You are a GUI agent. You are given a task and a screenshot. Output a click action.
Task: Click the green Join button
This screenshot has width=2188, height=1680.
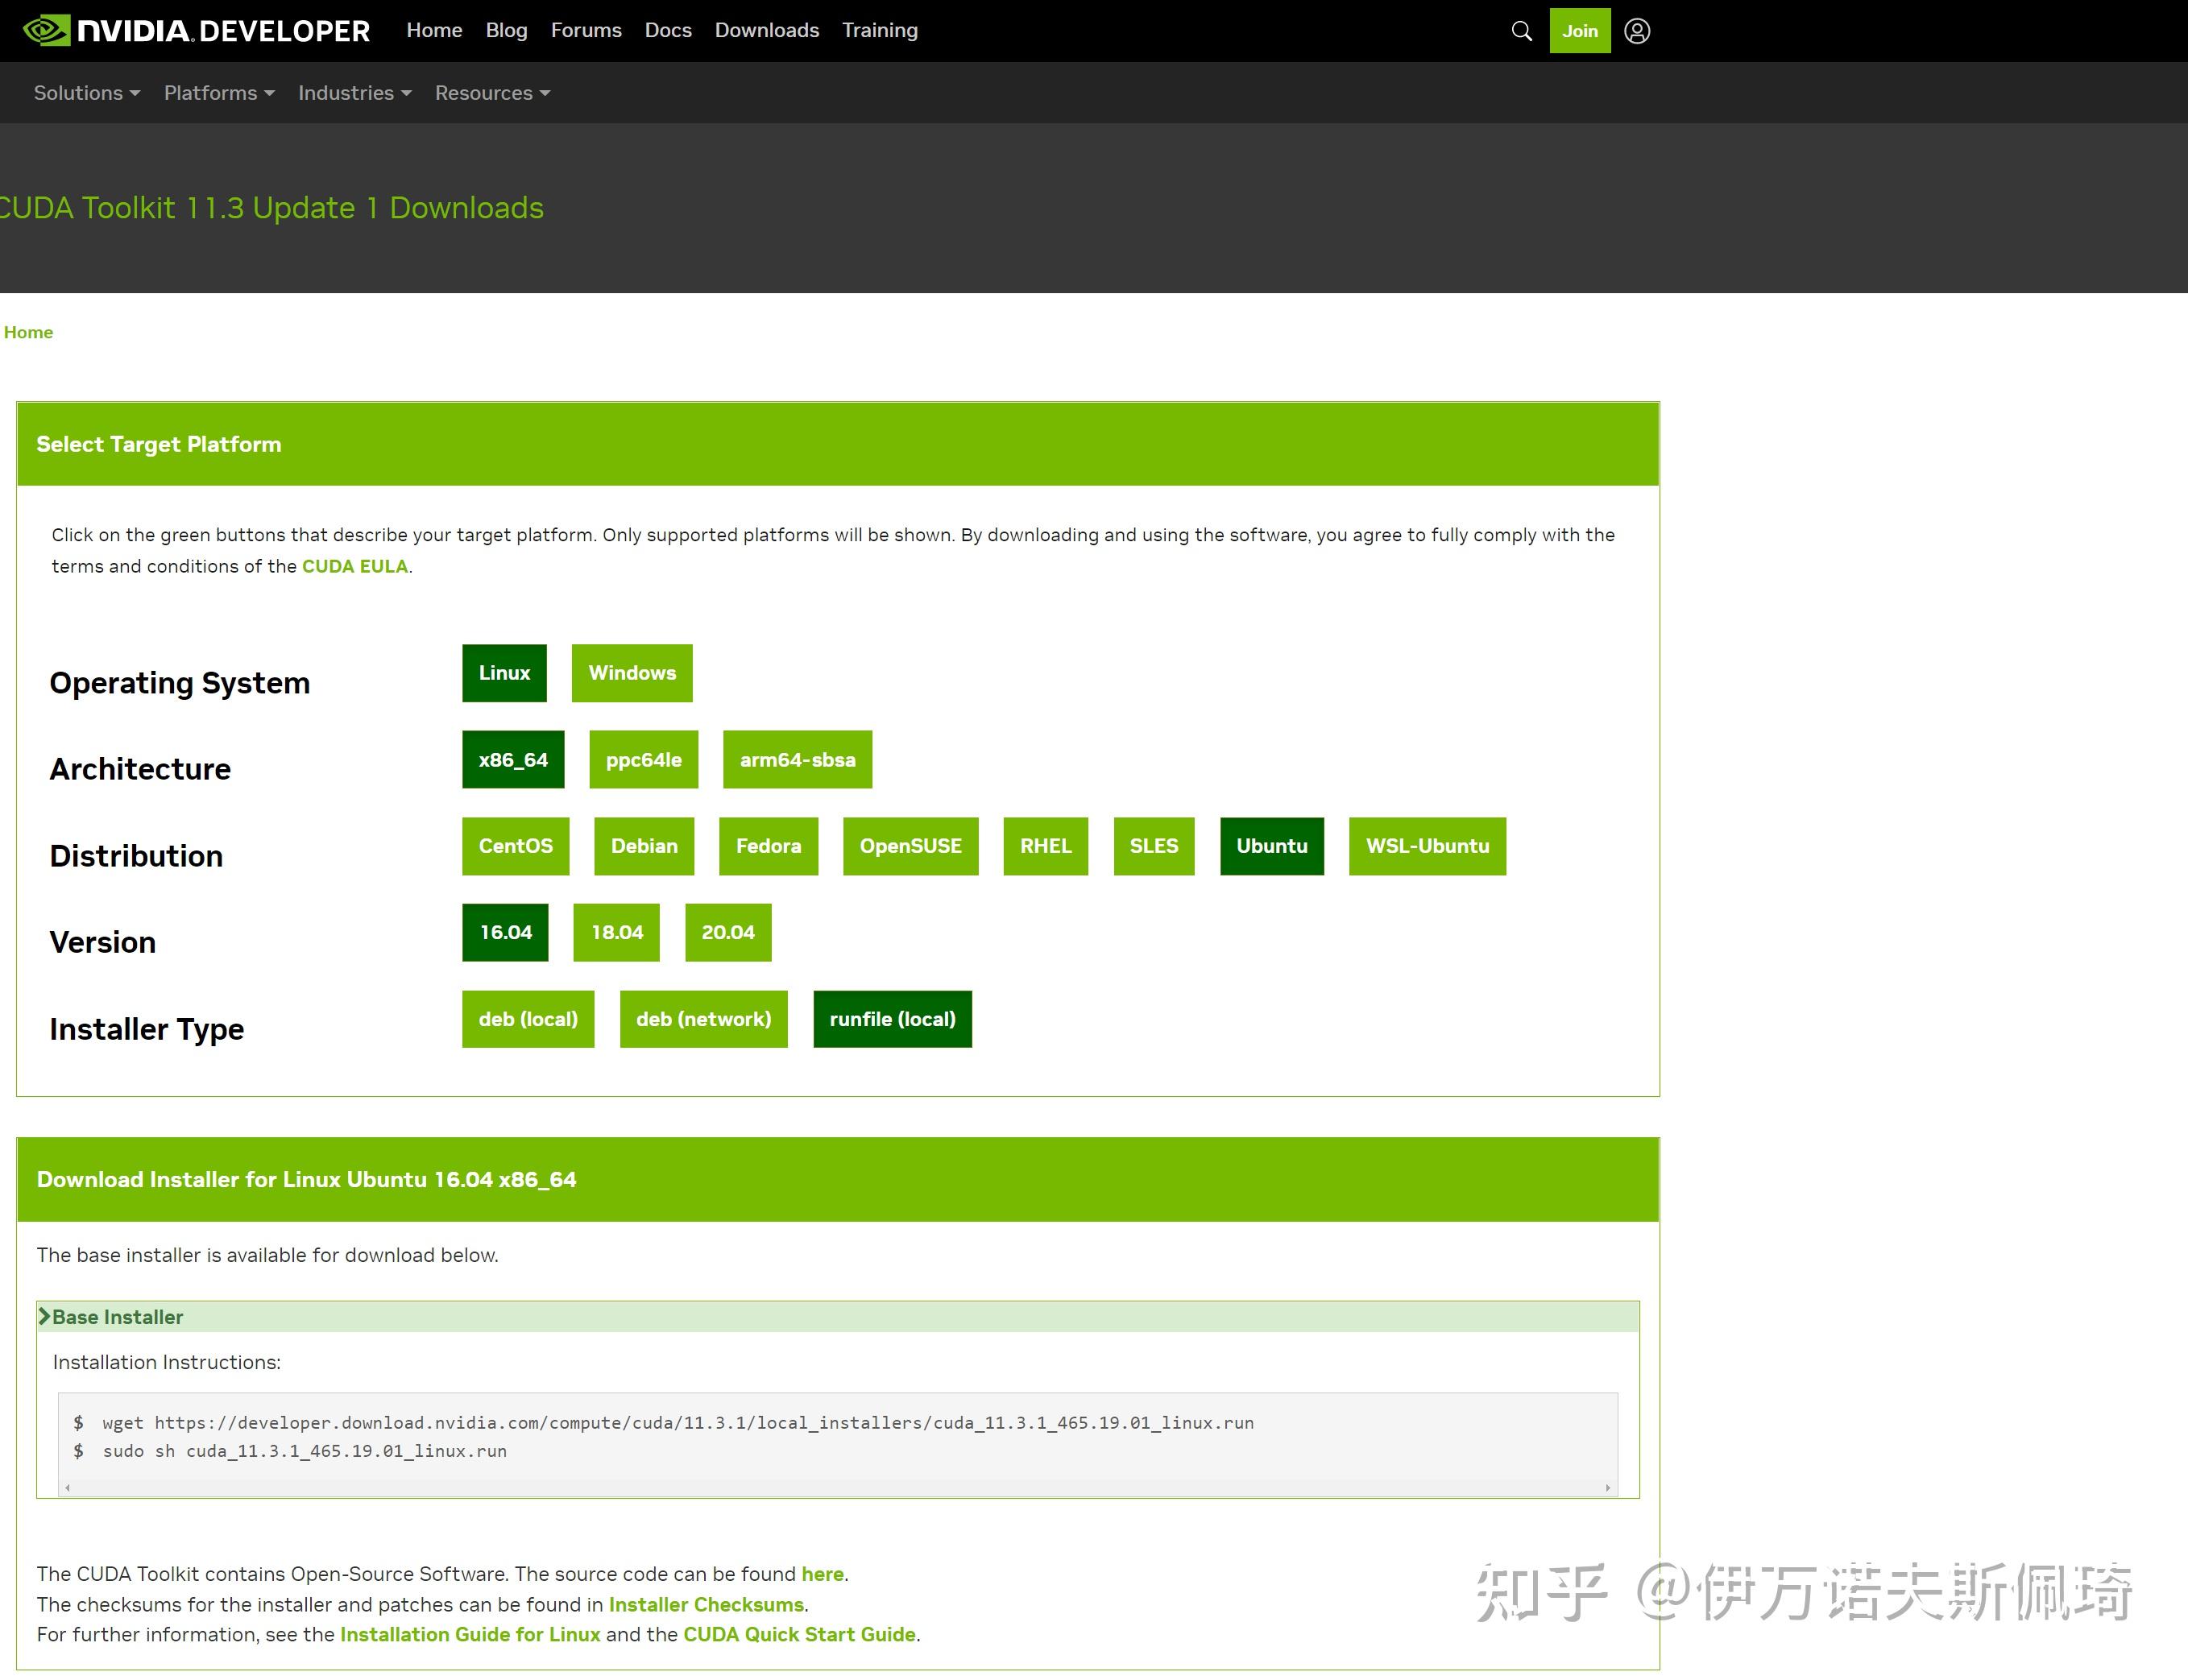coord(1579,31)
